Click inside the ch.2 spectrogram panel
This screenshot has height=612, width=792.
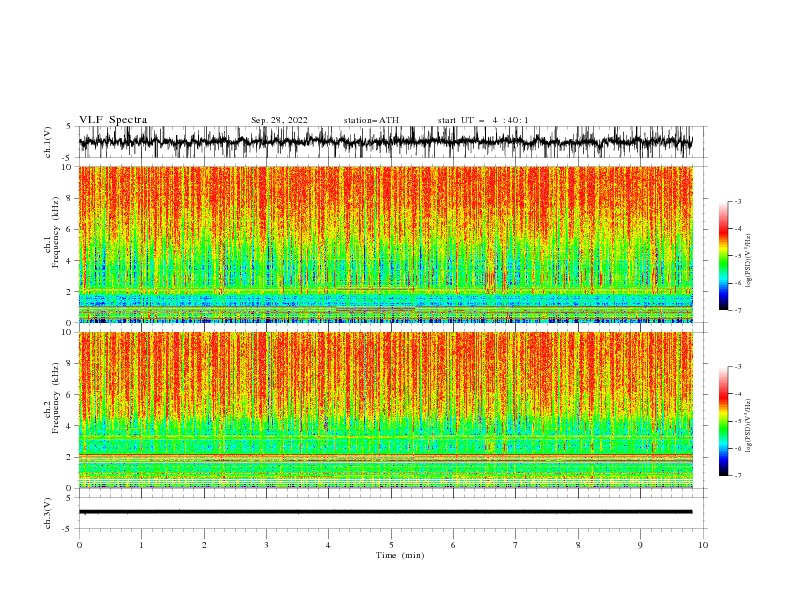386,410
